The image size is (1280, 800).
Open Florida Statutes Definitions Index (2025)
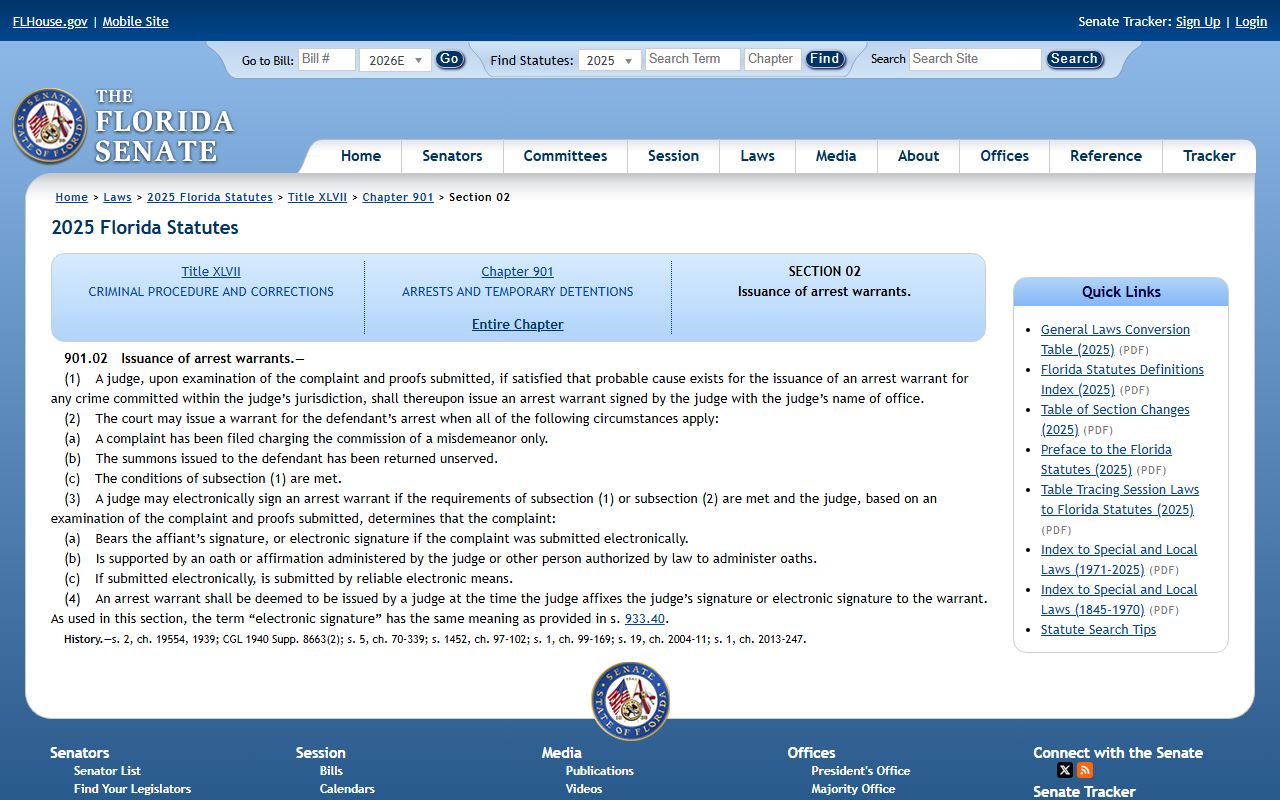tap(1122, 379)
